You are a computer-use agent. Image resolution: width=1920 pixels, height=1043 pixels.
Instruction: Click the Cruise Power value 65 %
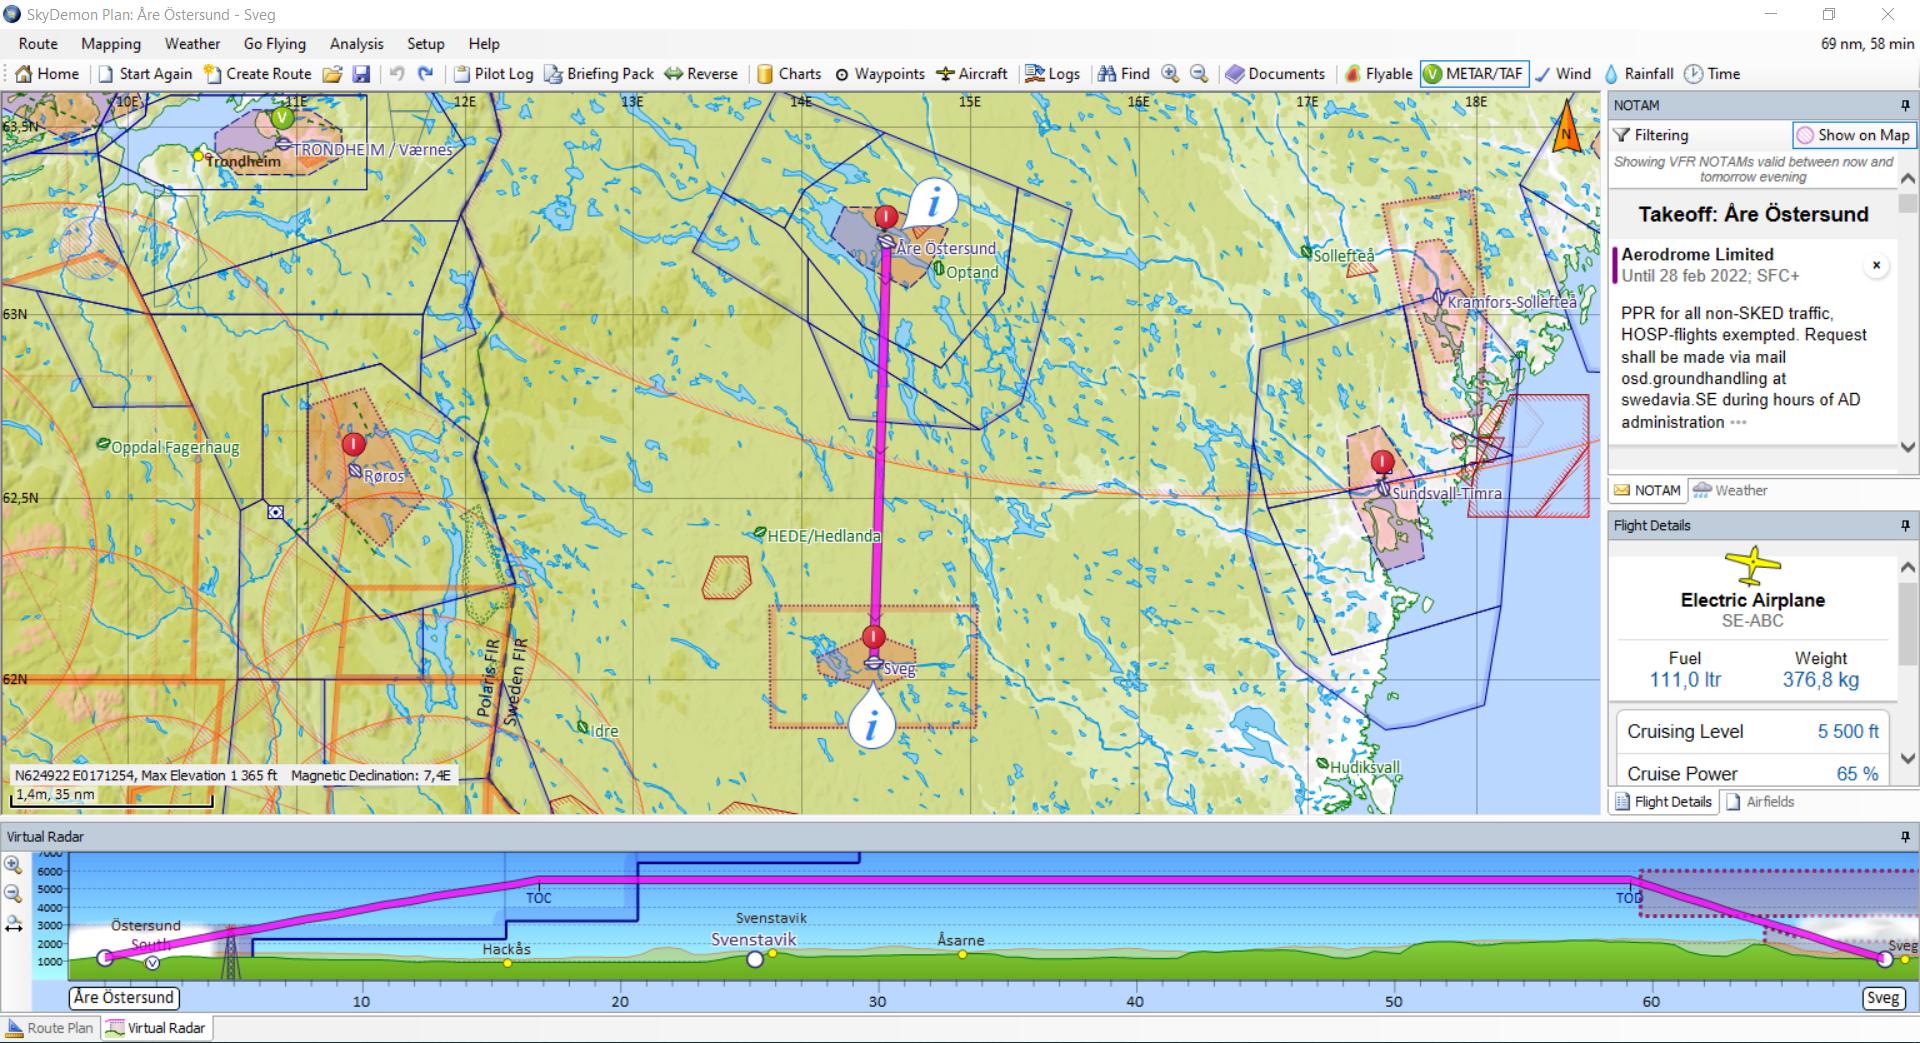pos(1857,773)
